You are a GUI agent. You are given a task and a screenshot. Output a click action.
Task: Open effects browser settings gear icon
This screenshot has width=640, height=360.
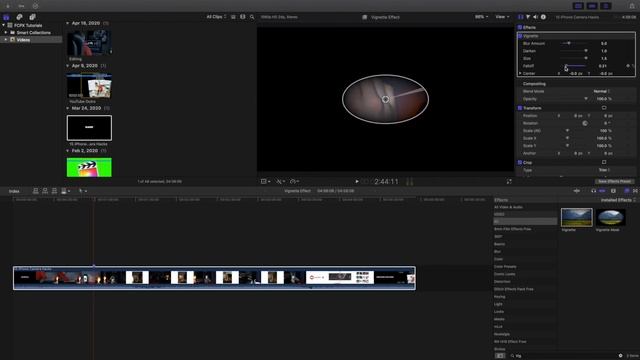tap(620, 356)
